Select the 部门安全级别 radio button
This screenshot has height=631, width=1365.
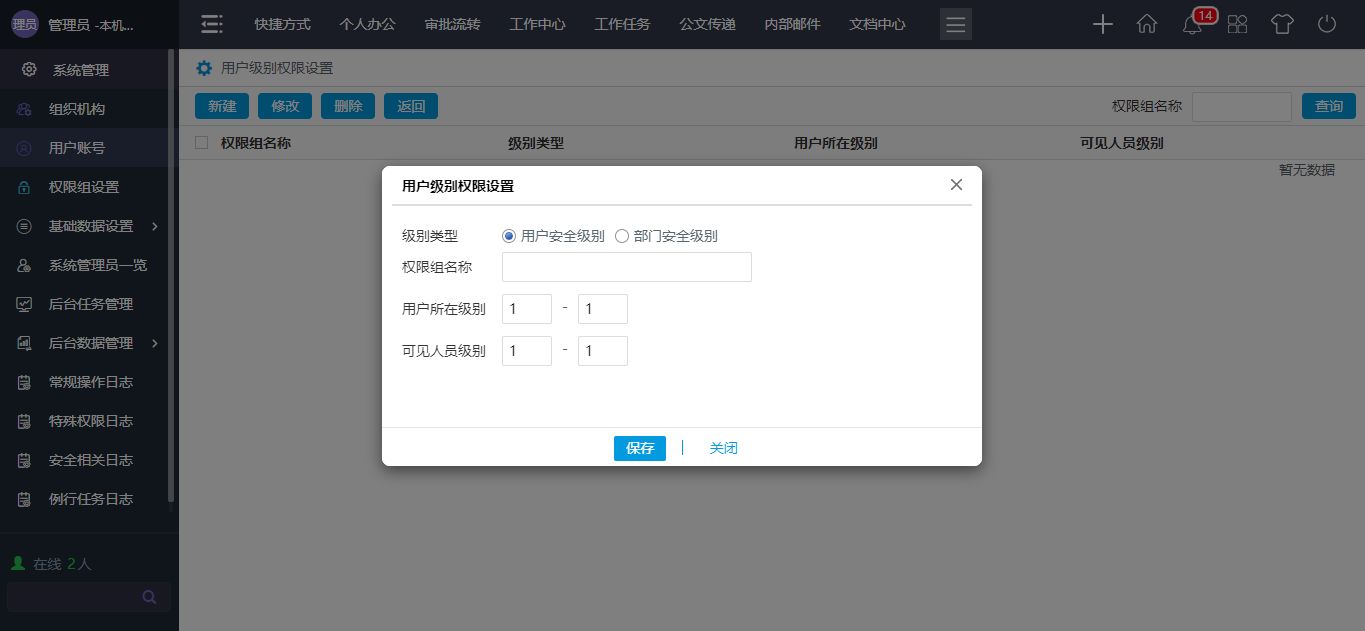622,237
